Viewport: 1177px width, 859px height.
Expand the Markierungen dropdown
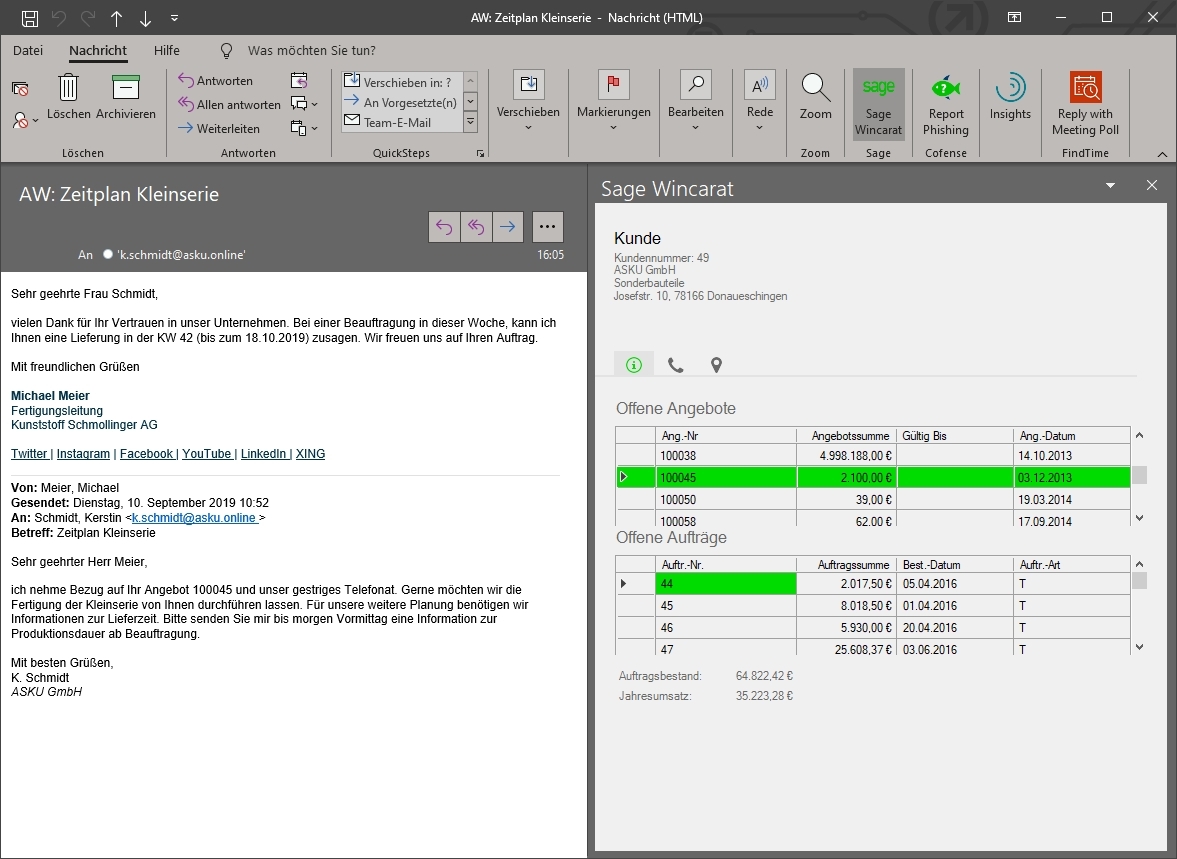(x=614, y=127)
